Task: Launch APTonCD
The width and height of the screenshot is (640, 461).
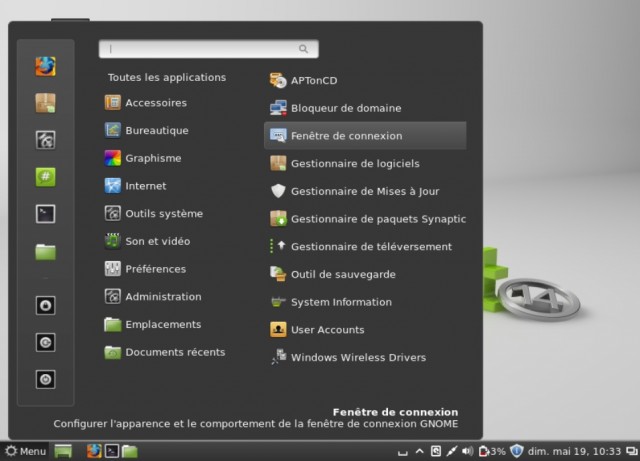Action: (x=365, y=80)
